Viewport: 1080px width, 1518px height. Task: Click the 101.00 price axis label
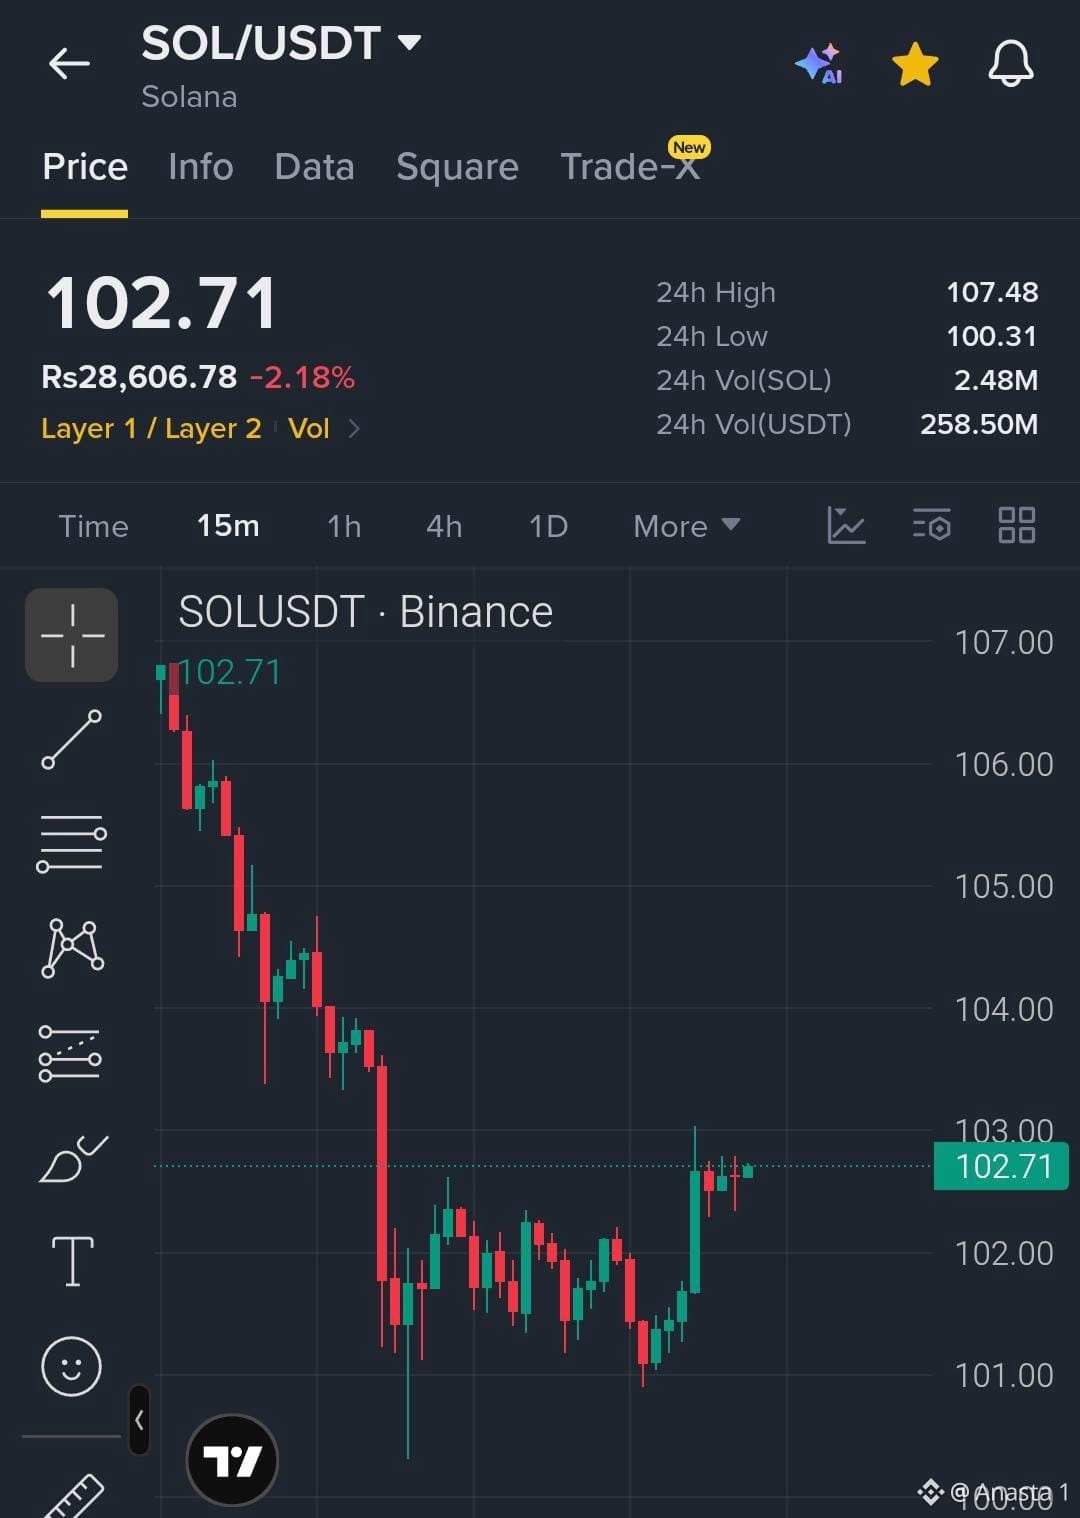click(1004, 1375)
